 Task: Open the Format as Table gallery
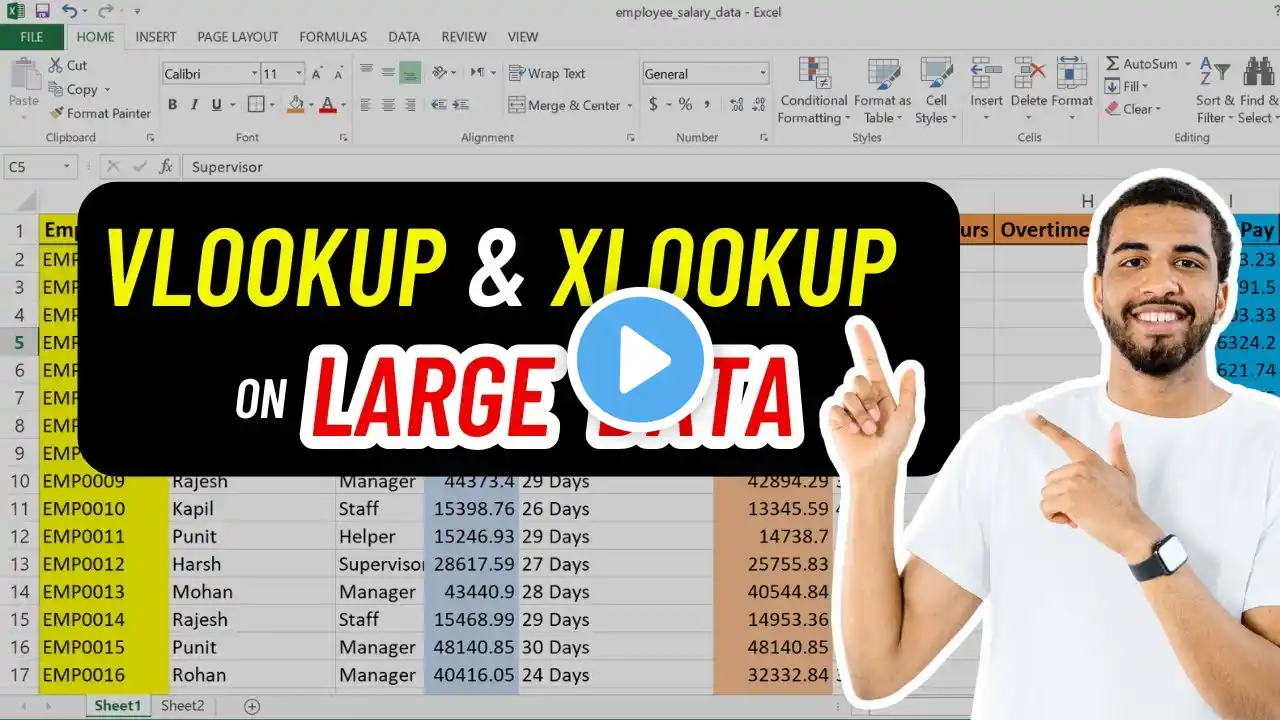point(882,91)
